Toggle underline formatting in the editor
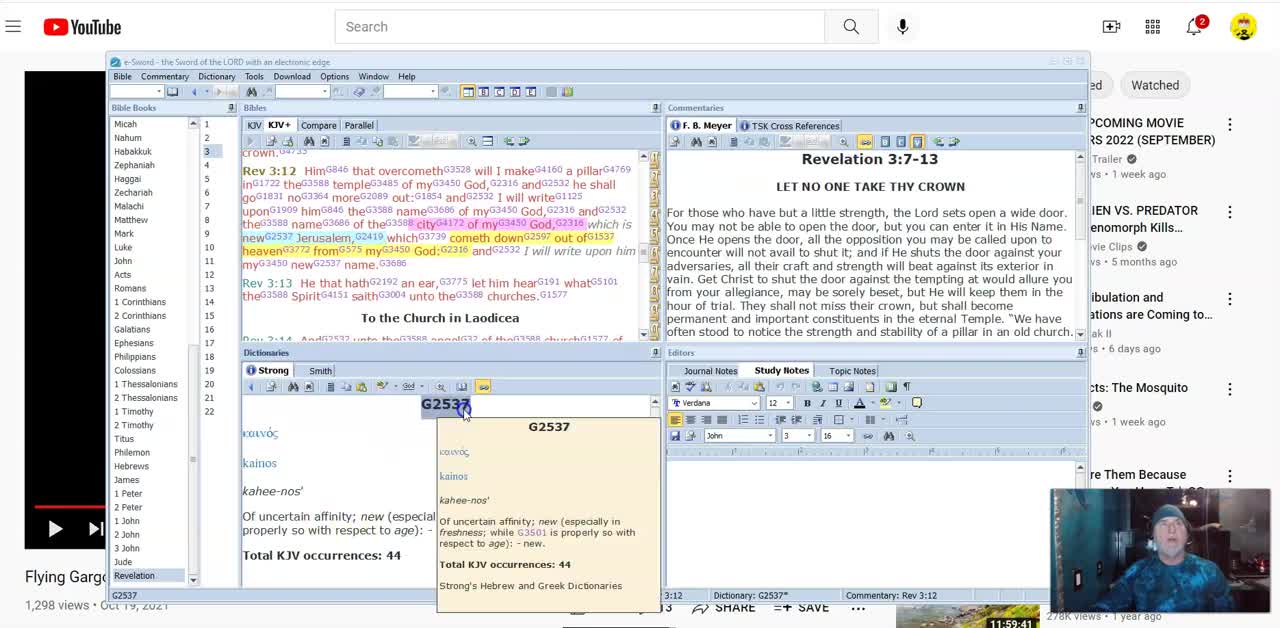Screen dimensions: 1280x628 tap(838, 403)
